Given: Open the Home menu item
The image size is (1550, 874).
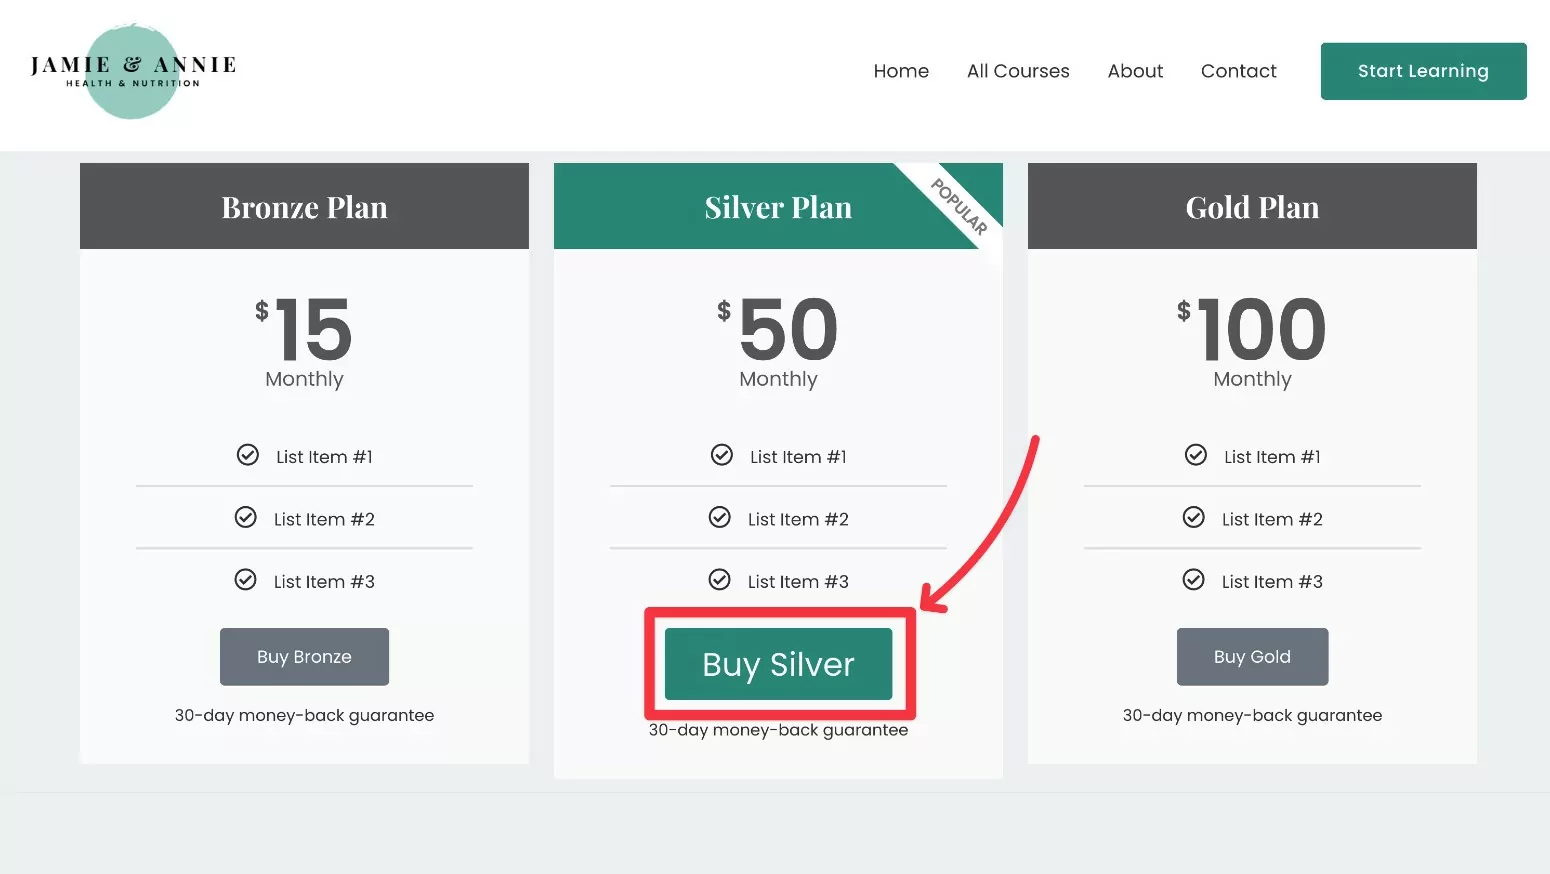Looking at the screenshot, I should pos(901,71).
